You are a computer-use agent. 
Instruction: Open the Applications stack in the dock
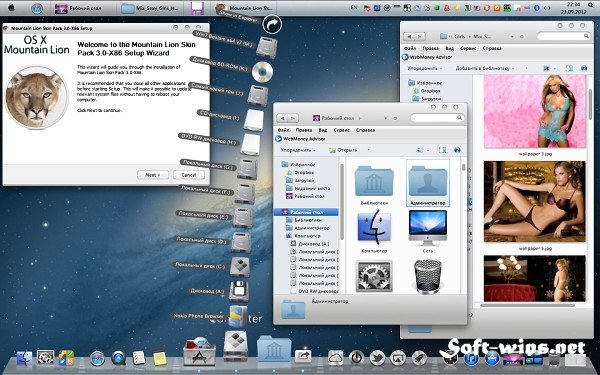199,351
